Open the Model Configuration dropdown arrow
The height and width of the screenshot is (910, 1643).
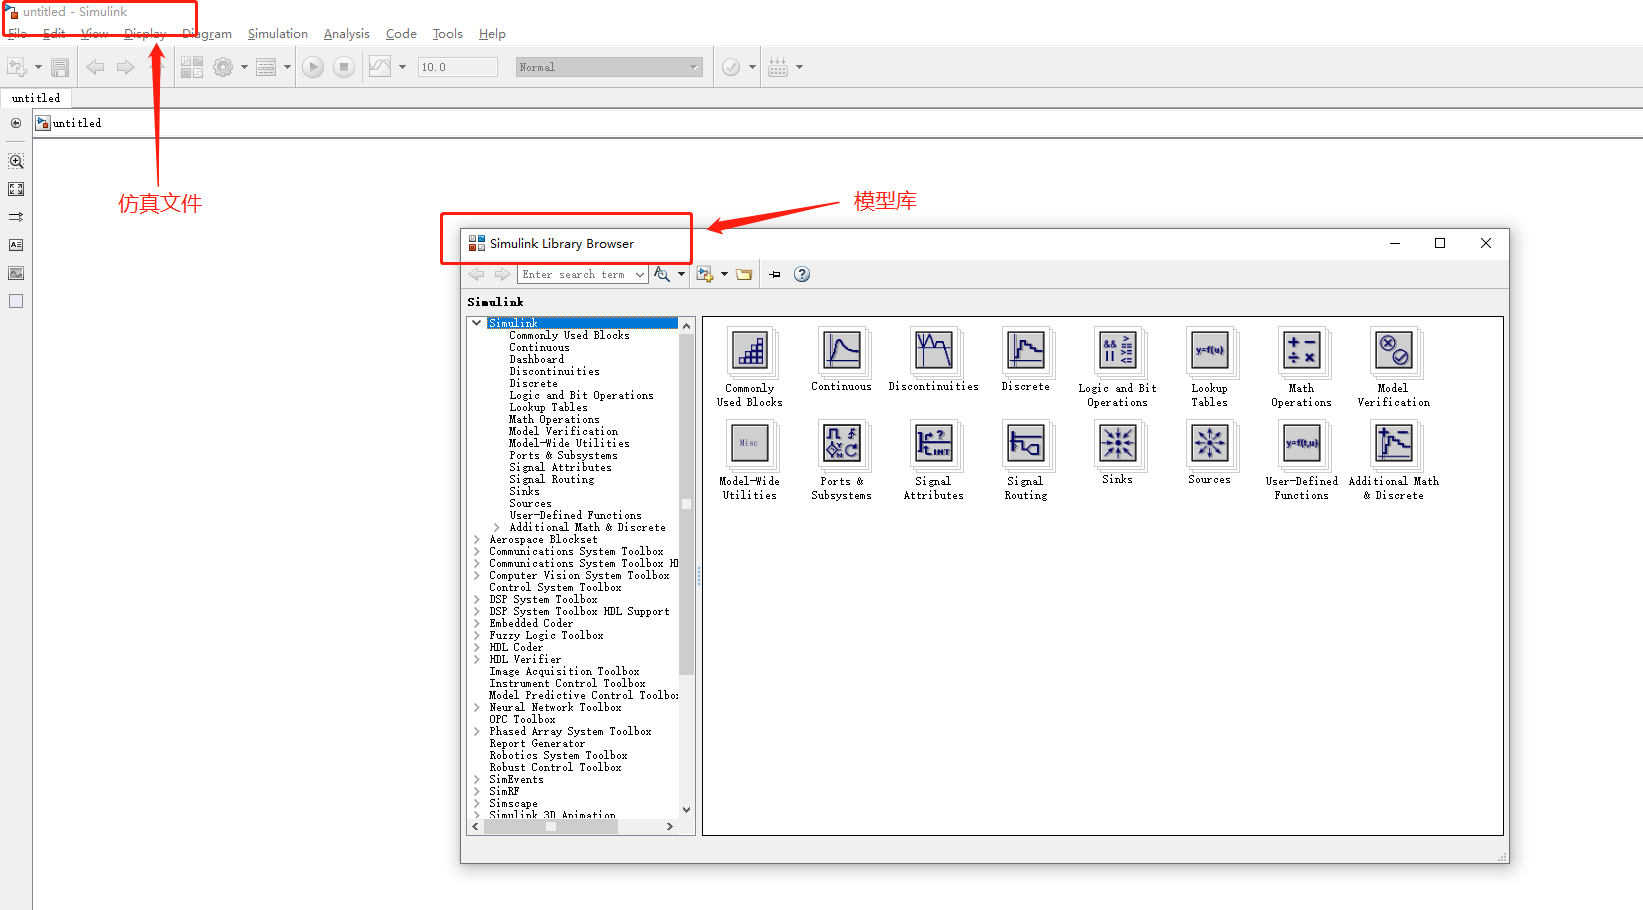(244, 67)
